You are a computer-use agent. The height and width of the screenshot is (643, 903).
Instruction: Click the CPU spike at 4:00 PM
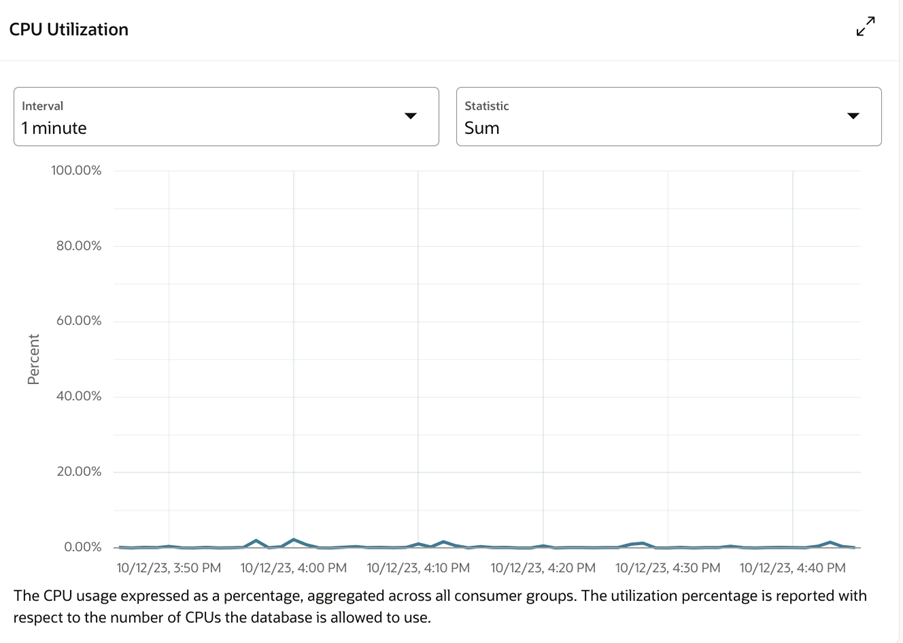[x=294, y=540]
